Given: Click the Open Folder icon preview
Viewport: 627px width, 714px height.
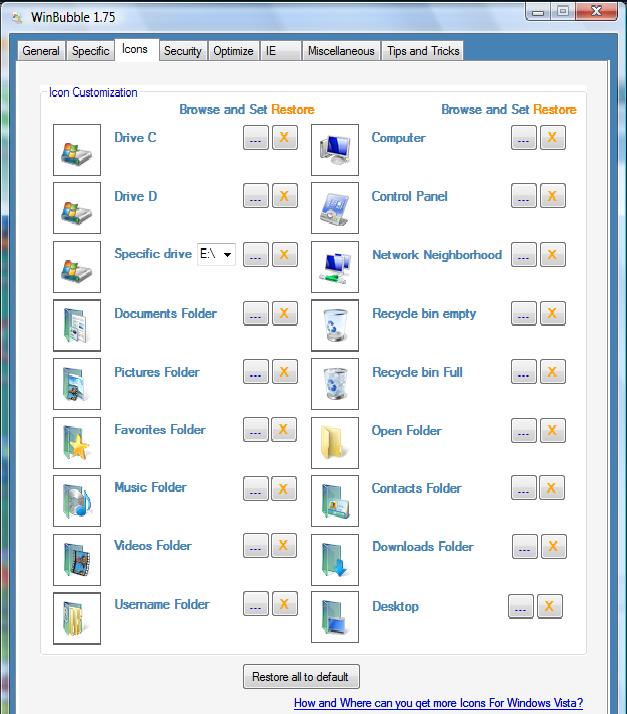Looking at the screenshot, I should pyautogui.click(x=335, y=443).
